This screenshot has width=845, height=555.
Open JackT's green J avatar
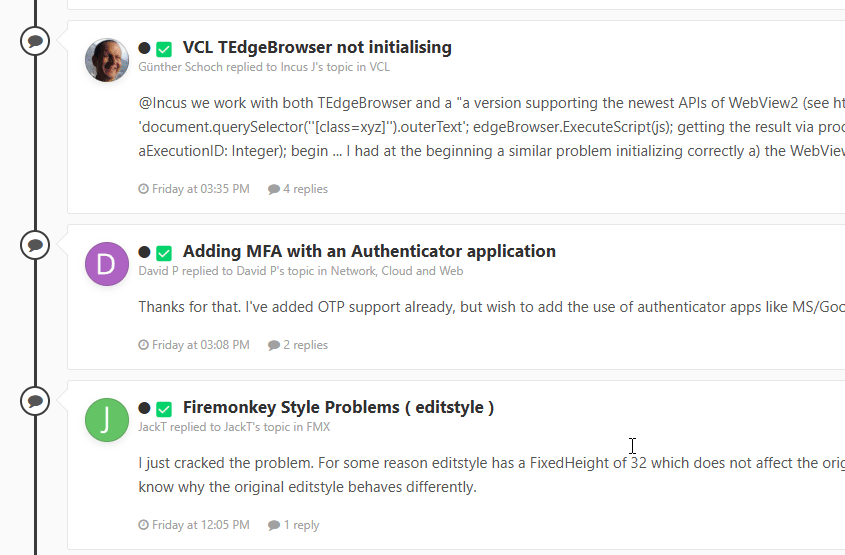tap(107, 420)
